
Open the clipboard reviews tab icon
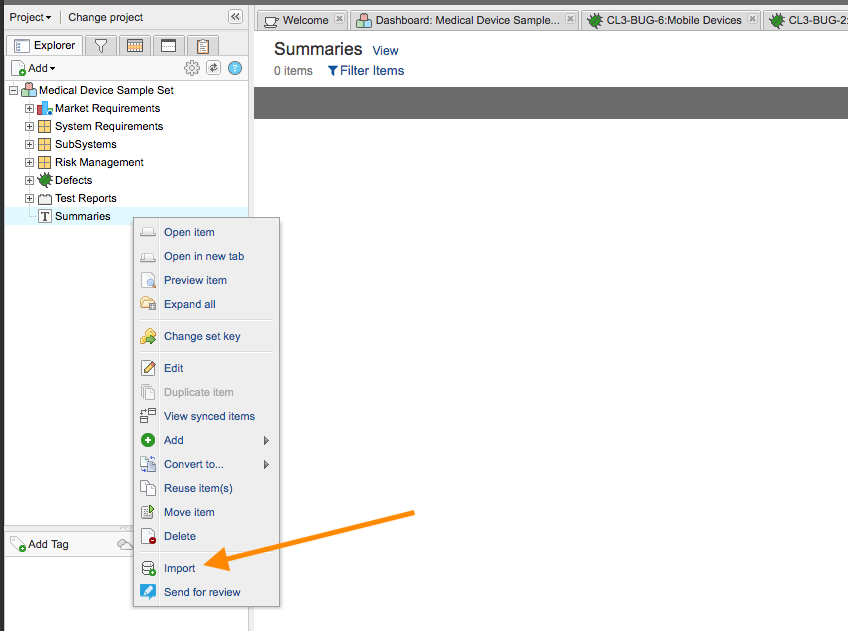pos(203,46)
